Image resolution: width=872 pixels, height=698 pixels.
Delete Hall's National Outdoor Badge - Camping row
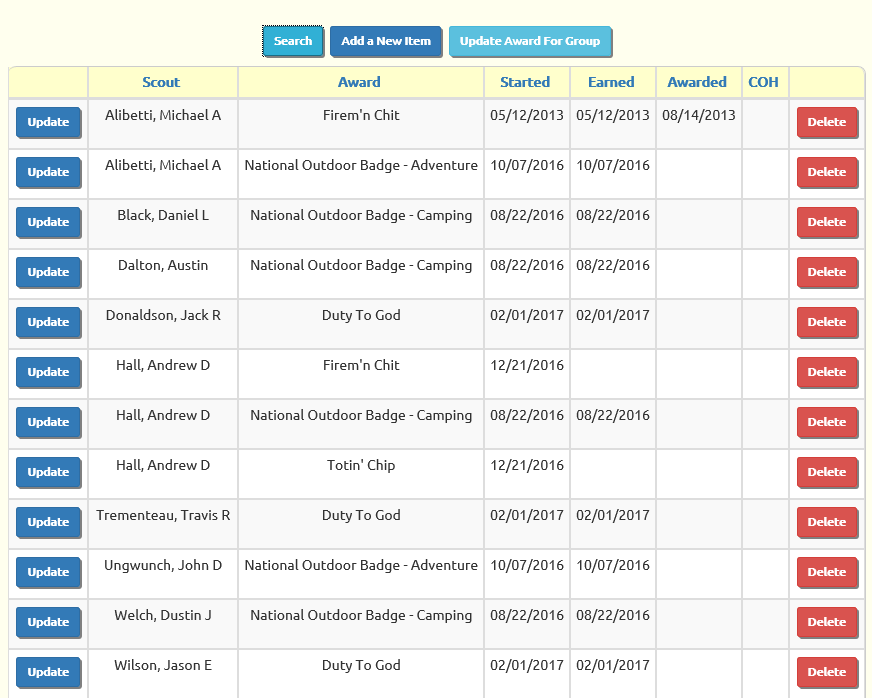pyautogui.click(x=827, y=423)
